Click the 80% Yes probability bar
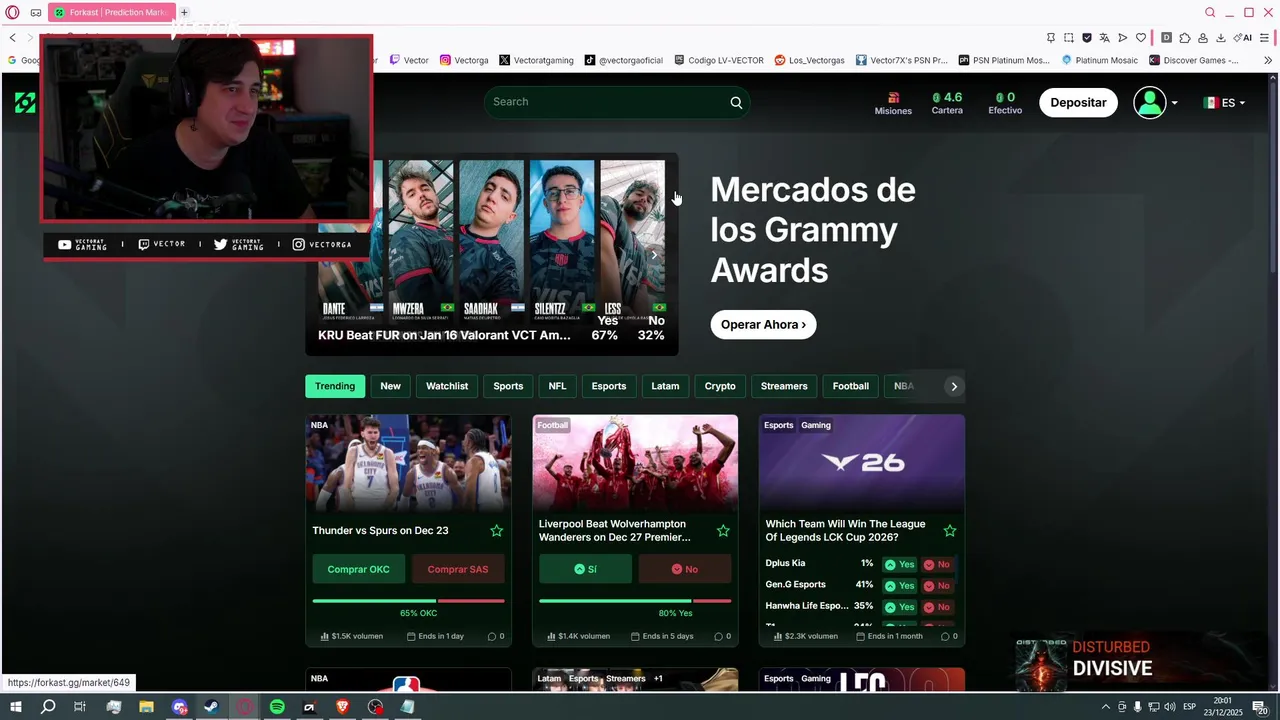 pyautogui.click(x=635, y=601)
